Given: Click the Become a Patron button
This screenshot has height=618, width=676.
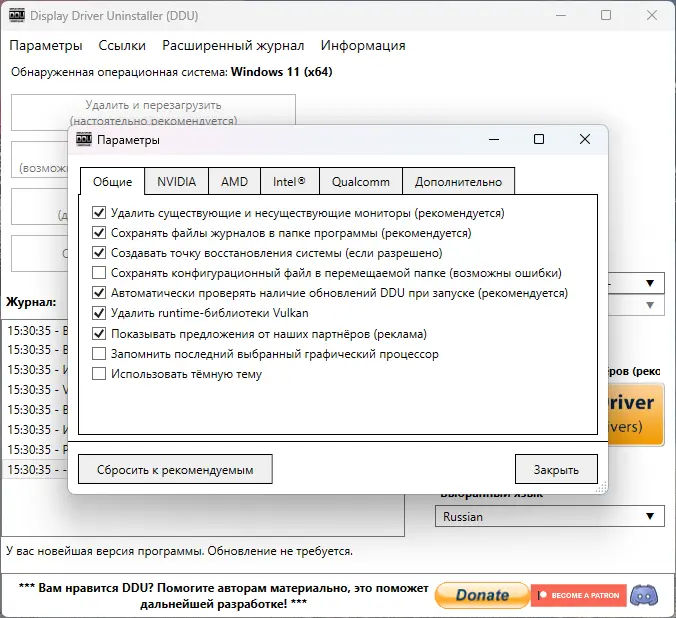Looking at the screenshot, I should pos(578,596).
